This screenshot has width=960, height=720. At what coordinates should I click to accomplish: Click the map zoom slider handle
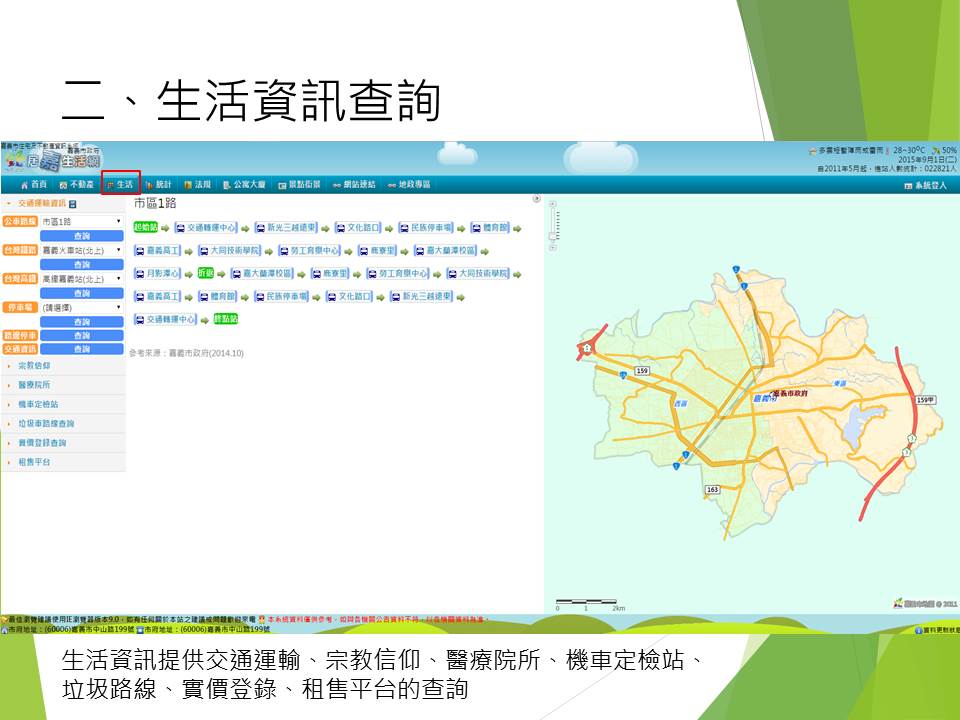pyautogui.click(x=552, y=236)
